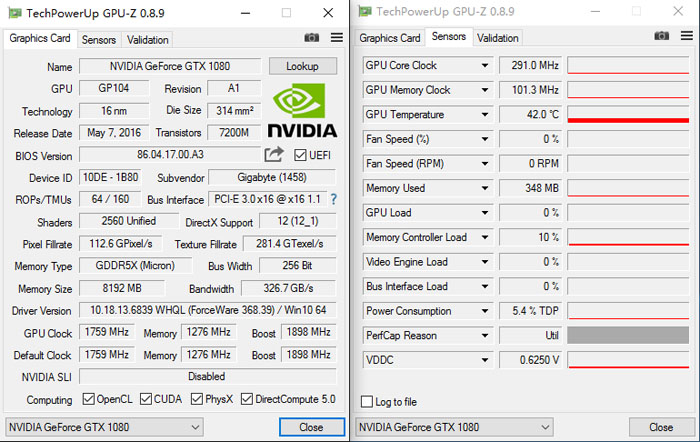Image resolution: width=700 pixels, height=442 pixels.
Task: Toggle the DirectCompute 5.0 checkbox
Action: pyautogui.click(x=247, y=399)
